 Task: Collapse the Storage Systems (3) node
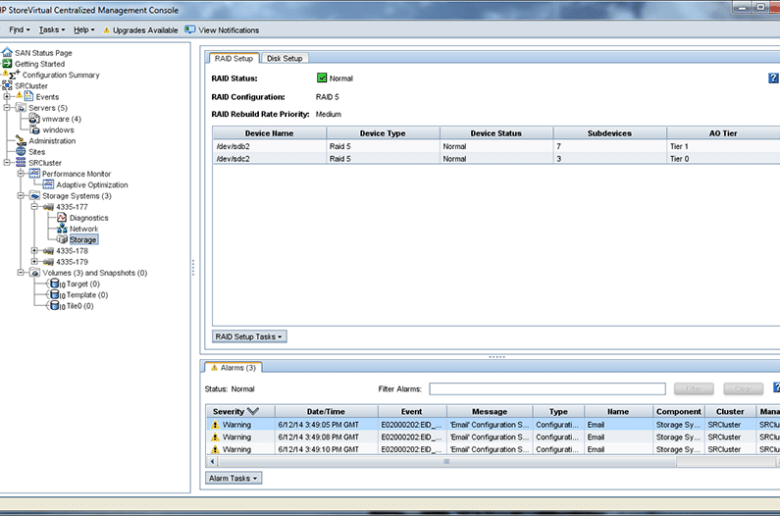pyautogui.click(x=21, y=196)
